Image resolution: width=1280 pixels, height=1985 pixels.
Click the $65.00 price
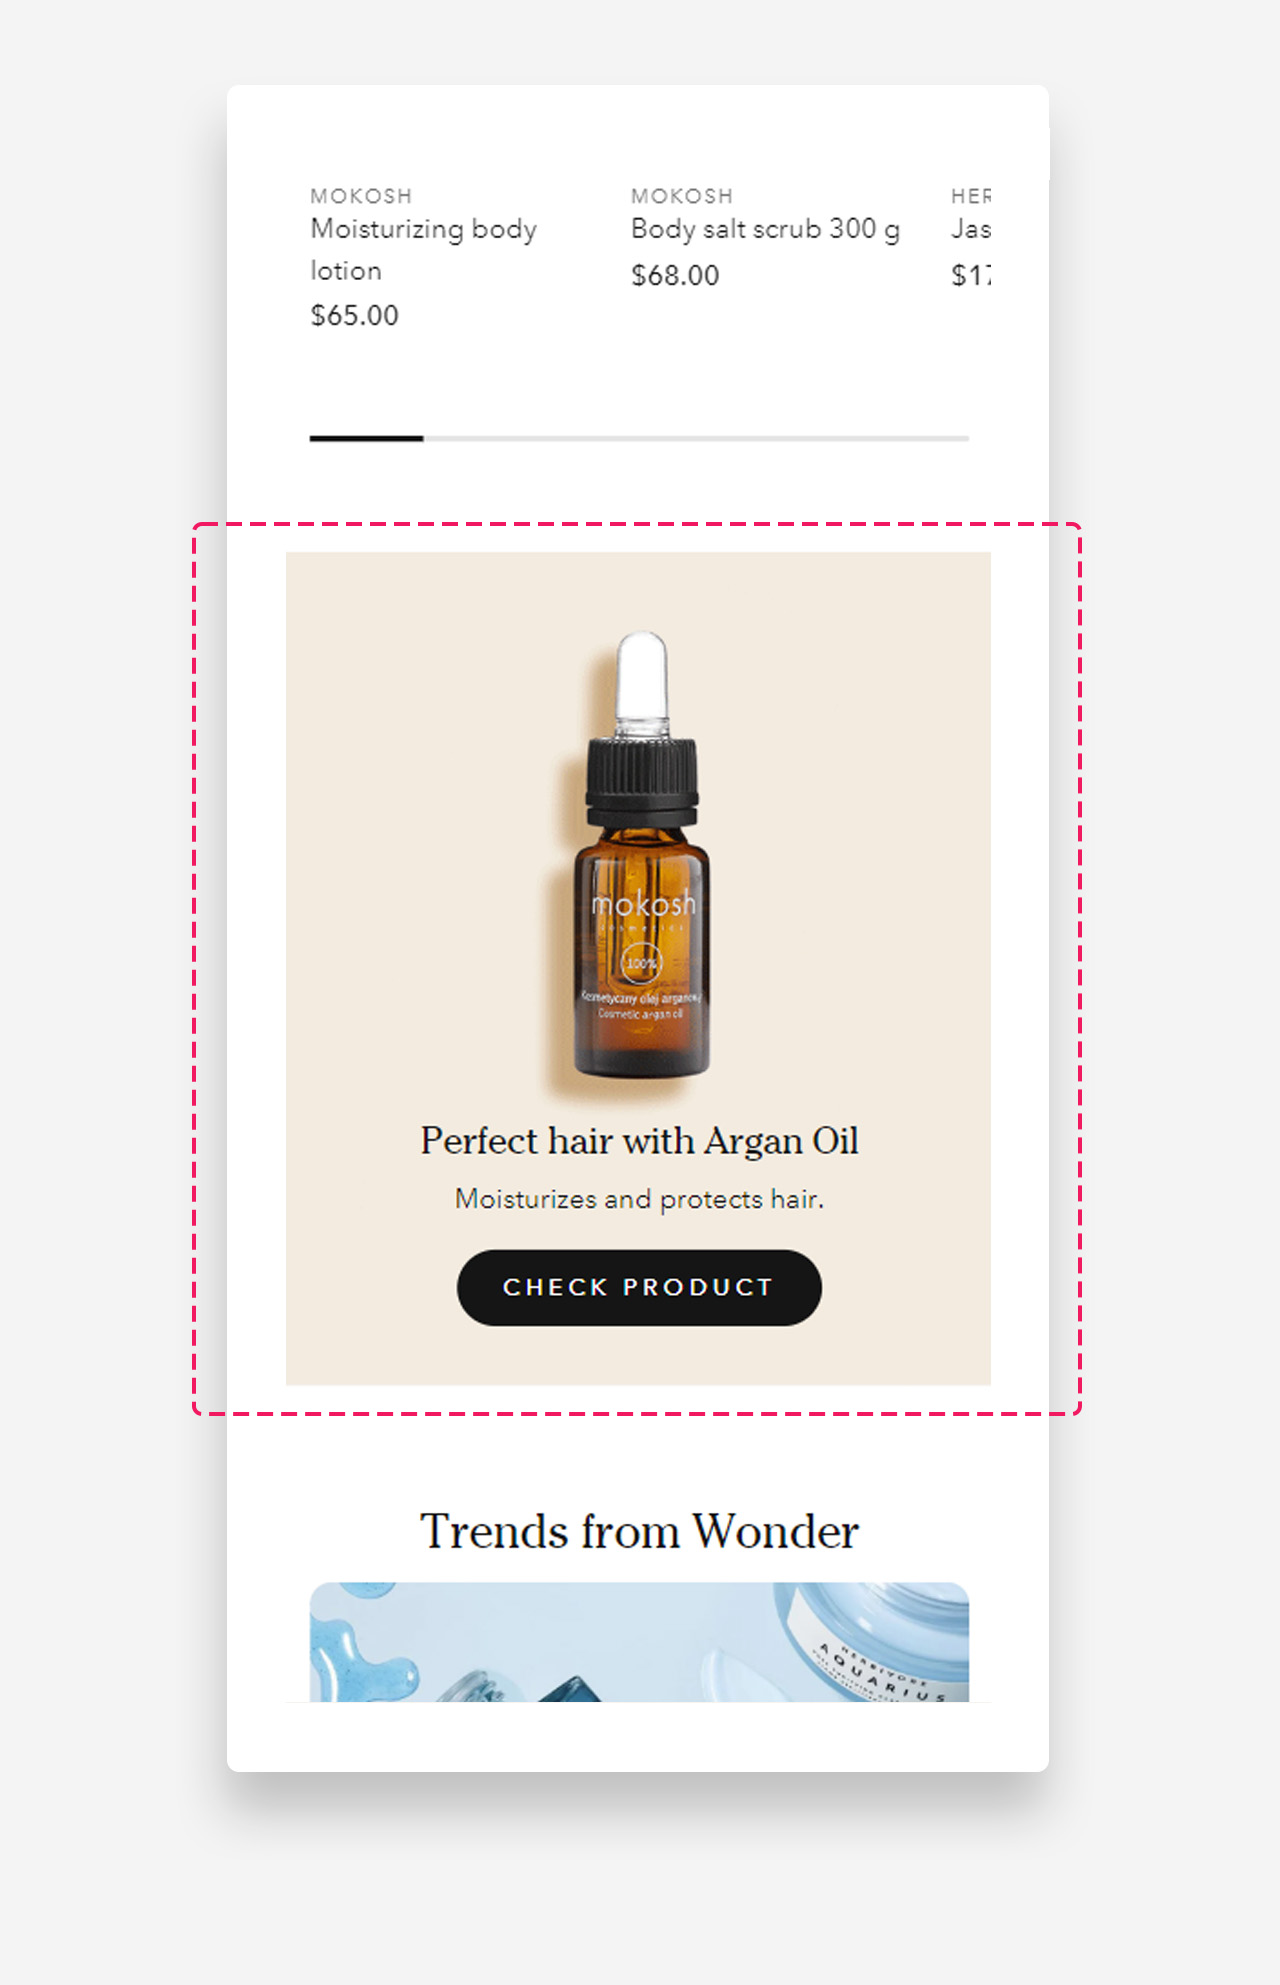pos(354,315)
